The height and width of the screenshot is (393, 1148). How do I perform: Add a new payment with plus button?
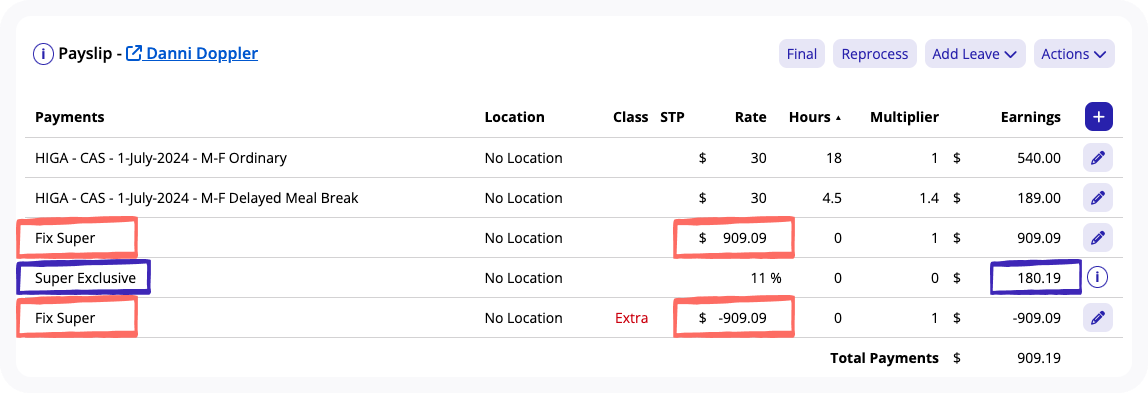click(x=1098, y=117)
